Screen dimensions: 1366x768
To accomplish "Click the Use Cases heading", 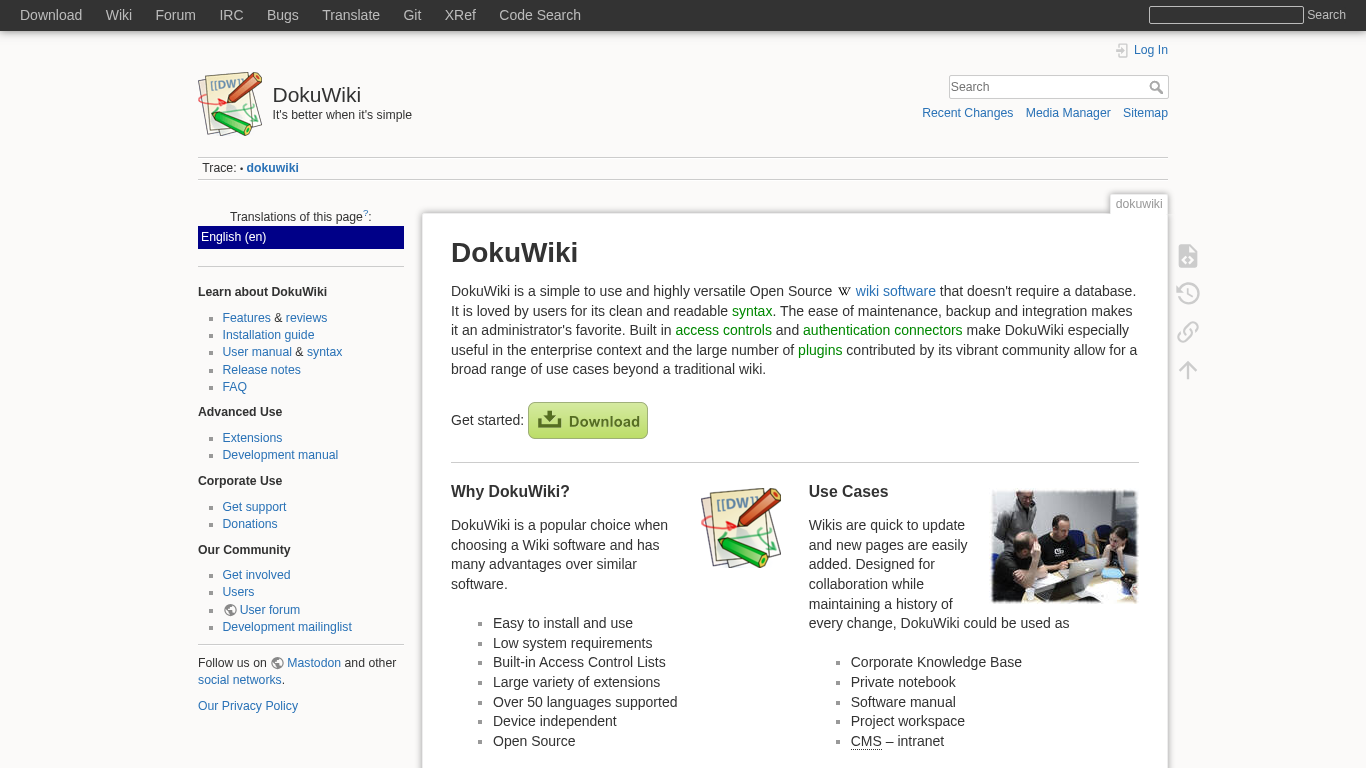I will point(848,492).
